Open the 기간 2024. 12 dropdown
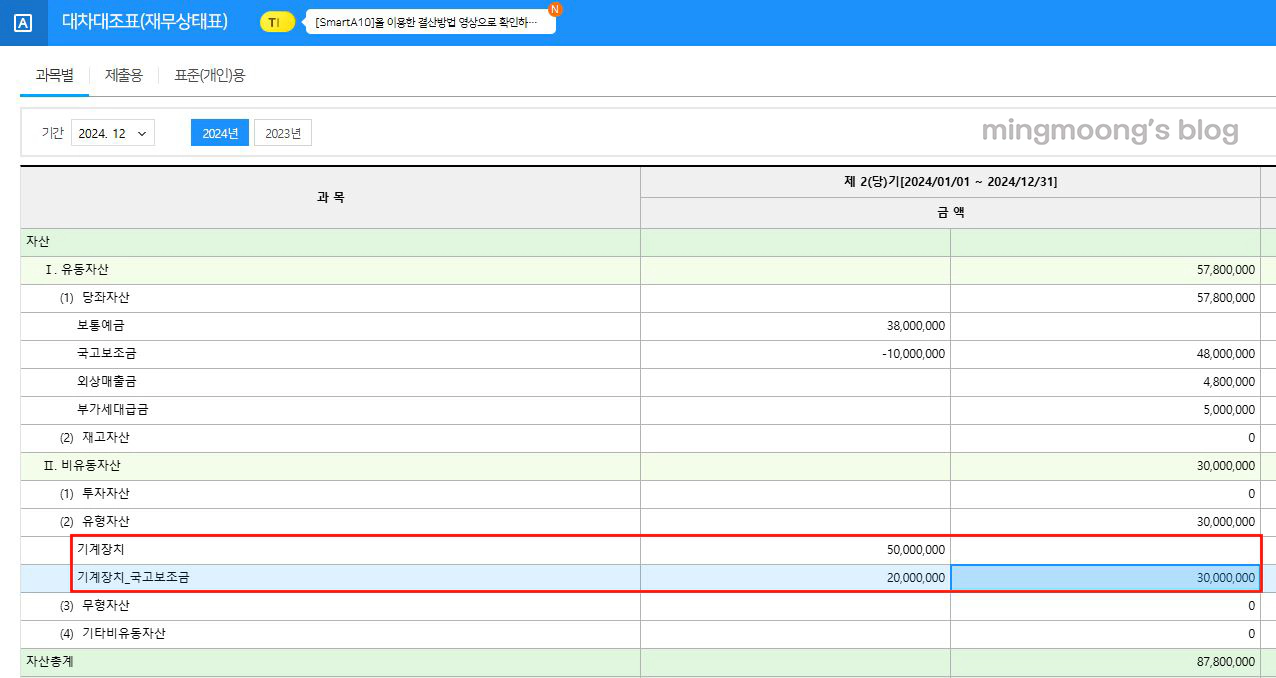 [x=113, y=133]
